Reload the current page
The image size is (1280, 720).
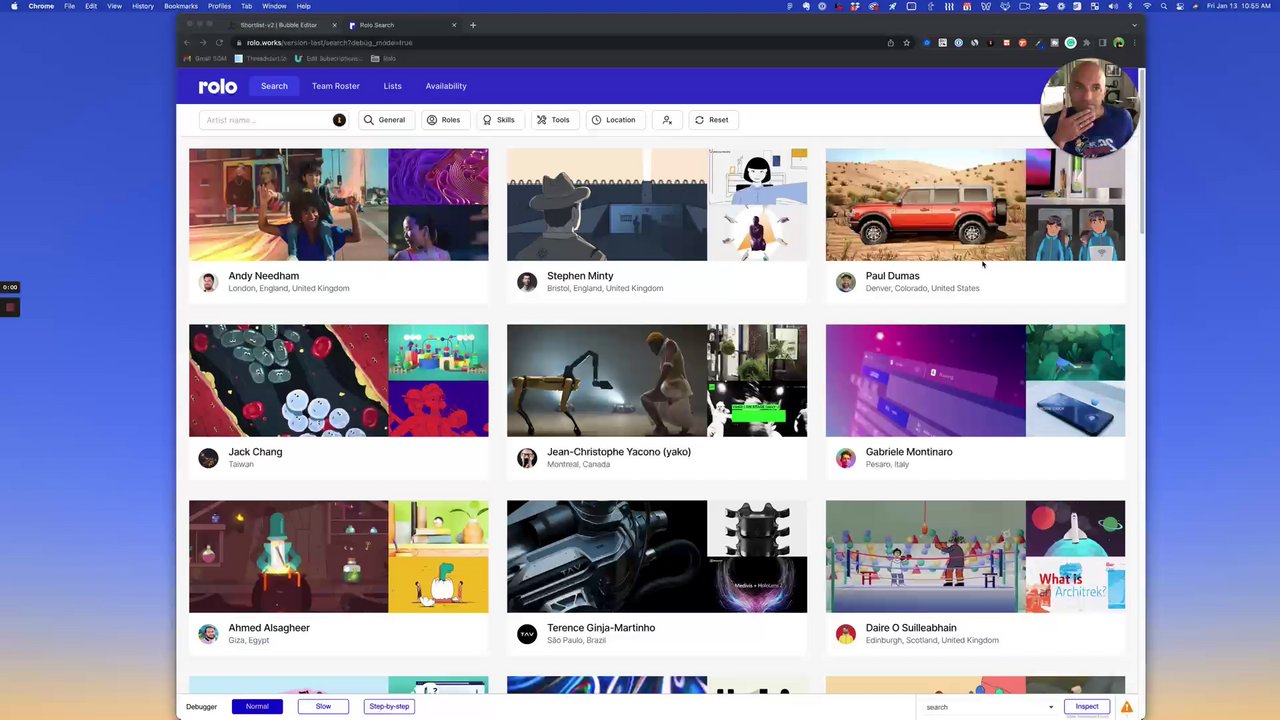coord(219,43)
